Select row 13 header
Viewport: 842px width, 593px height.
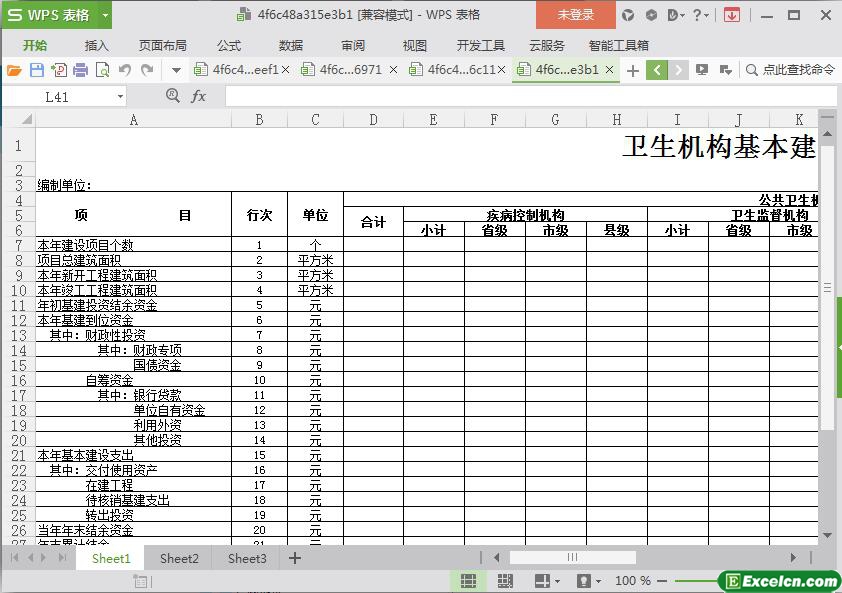[19, 335]
